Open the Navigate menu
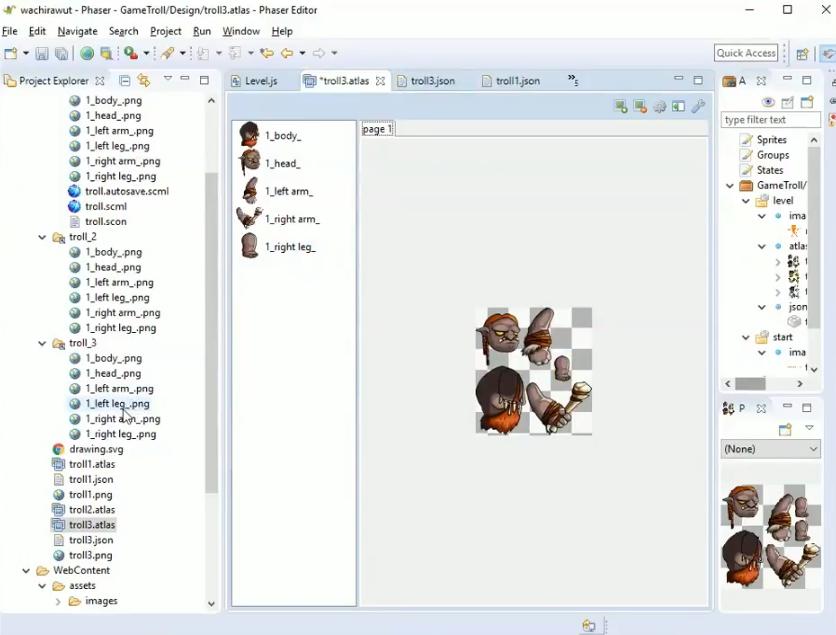 77,31
